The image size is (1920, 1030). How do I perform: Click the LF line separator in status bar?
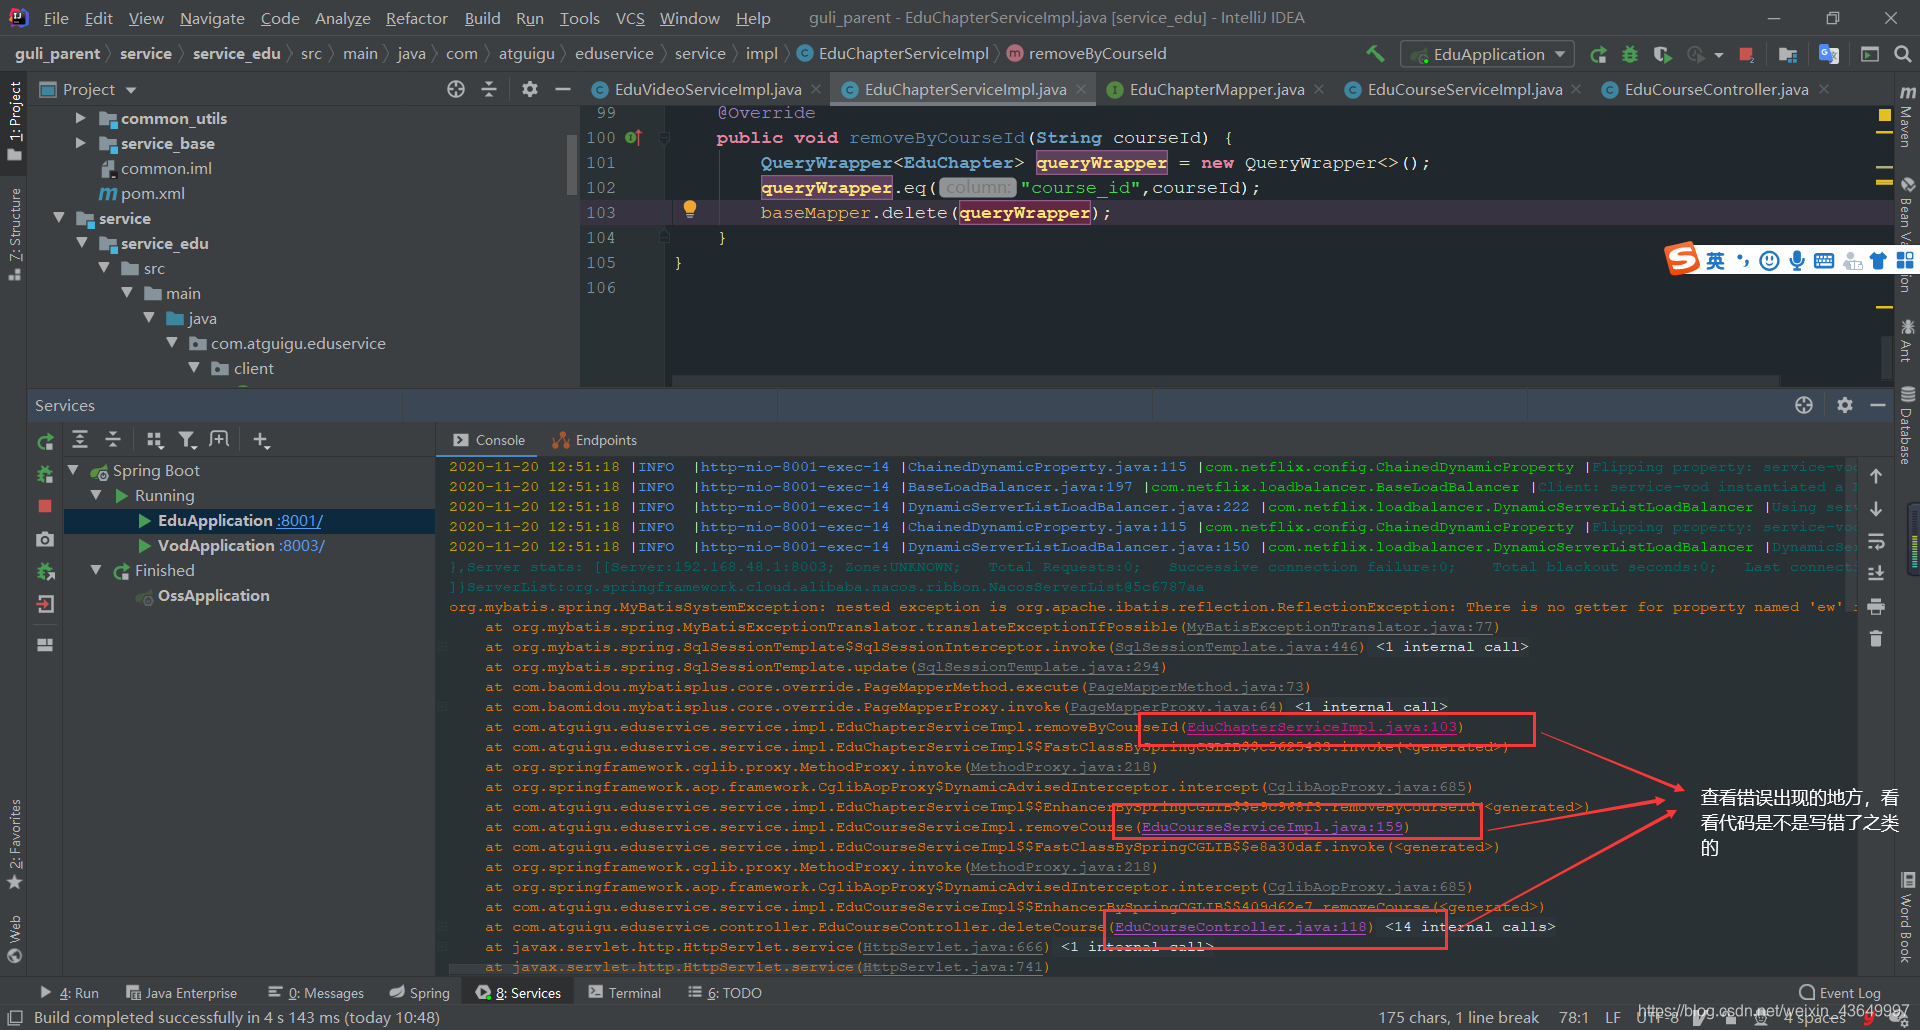coord(1612,1018)
